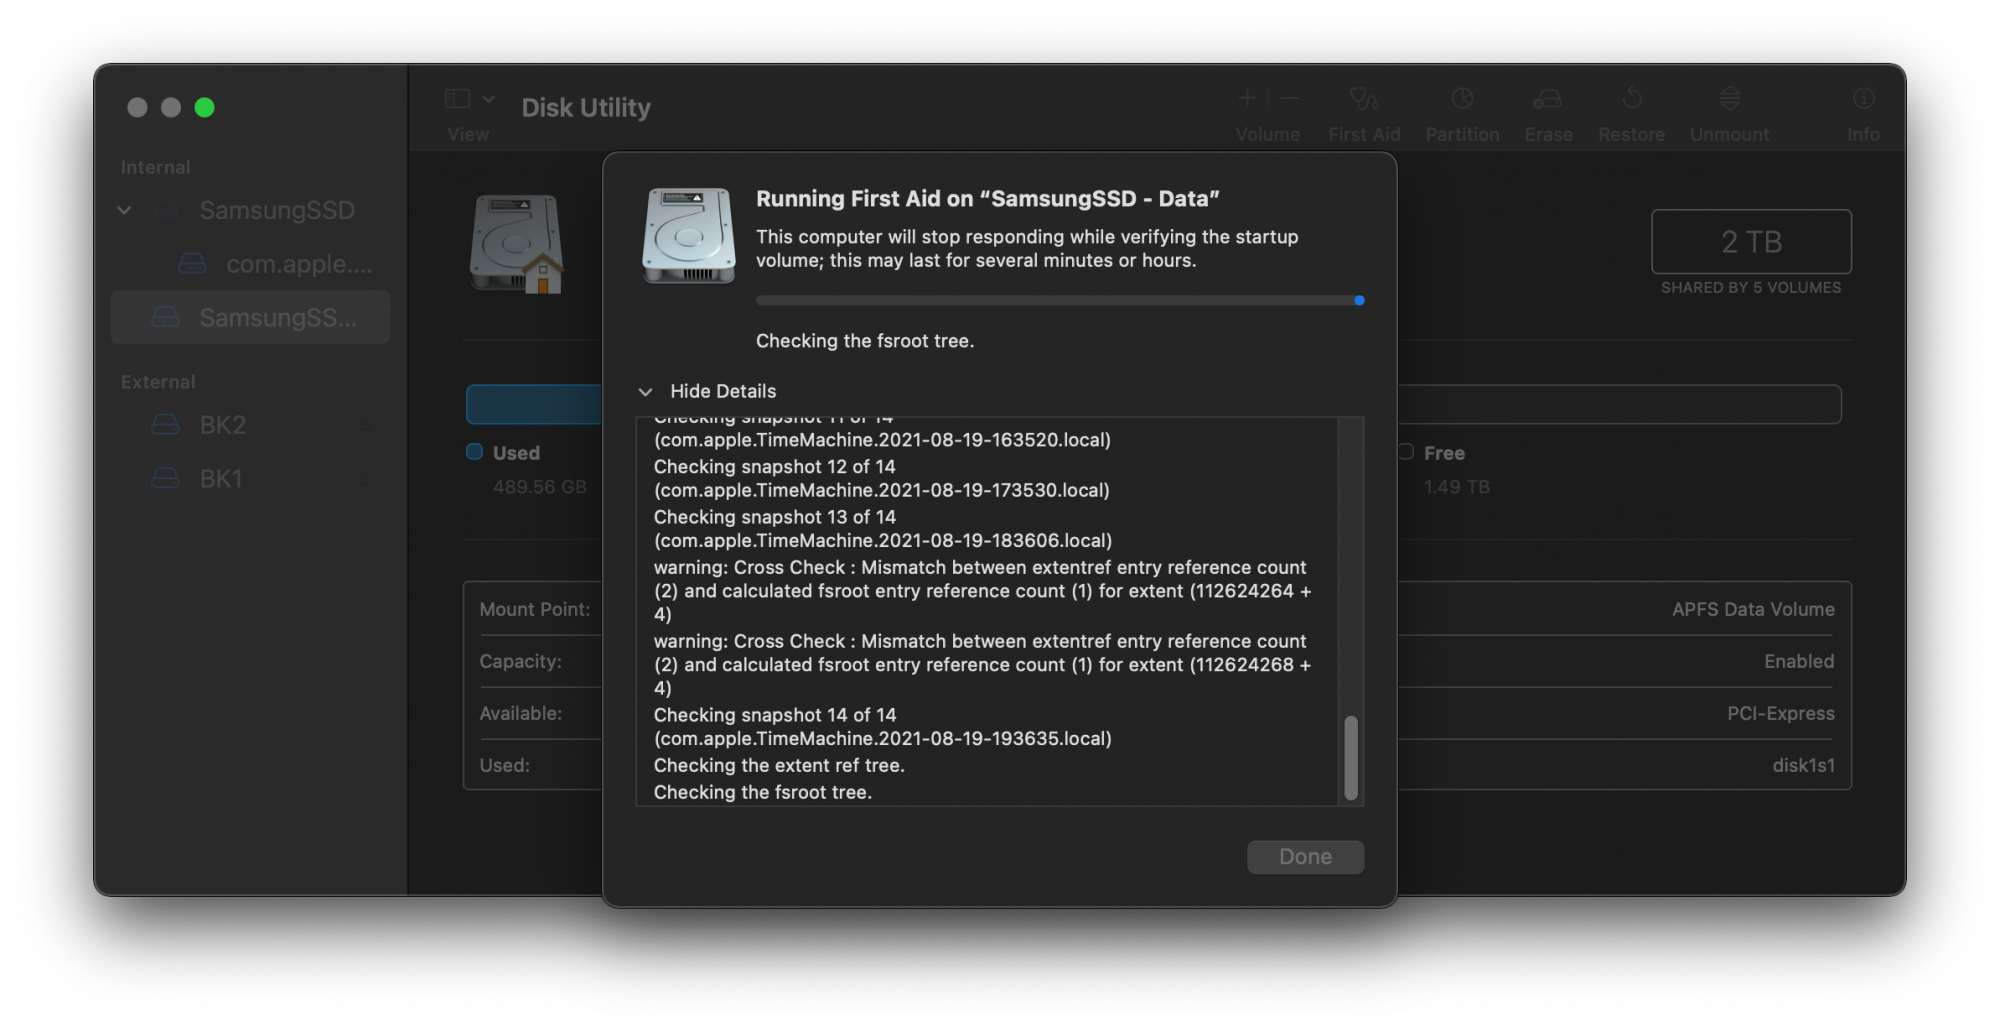This screenshot has width=2000, height=1032.
Task: Click the 'Checking snapshot 14 of 14' log line
Action: (775, 715)
